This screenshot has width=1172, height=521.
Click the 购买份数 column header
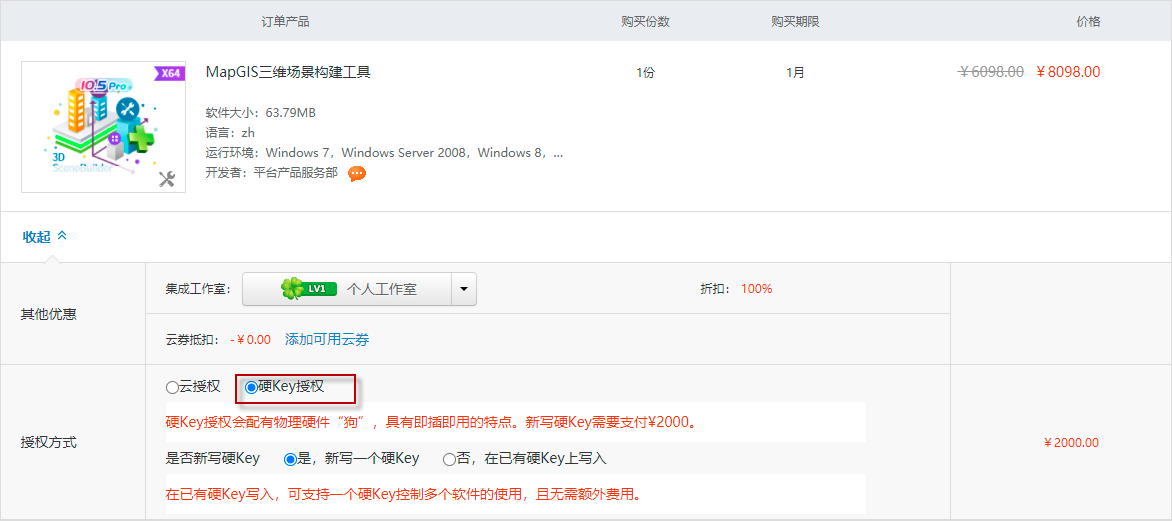pos(646,22)
